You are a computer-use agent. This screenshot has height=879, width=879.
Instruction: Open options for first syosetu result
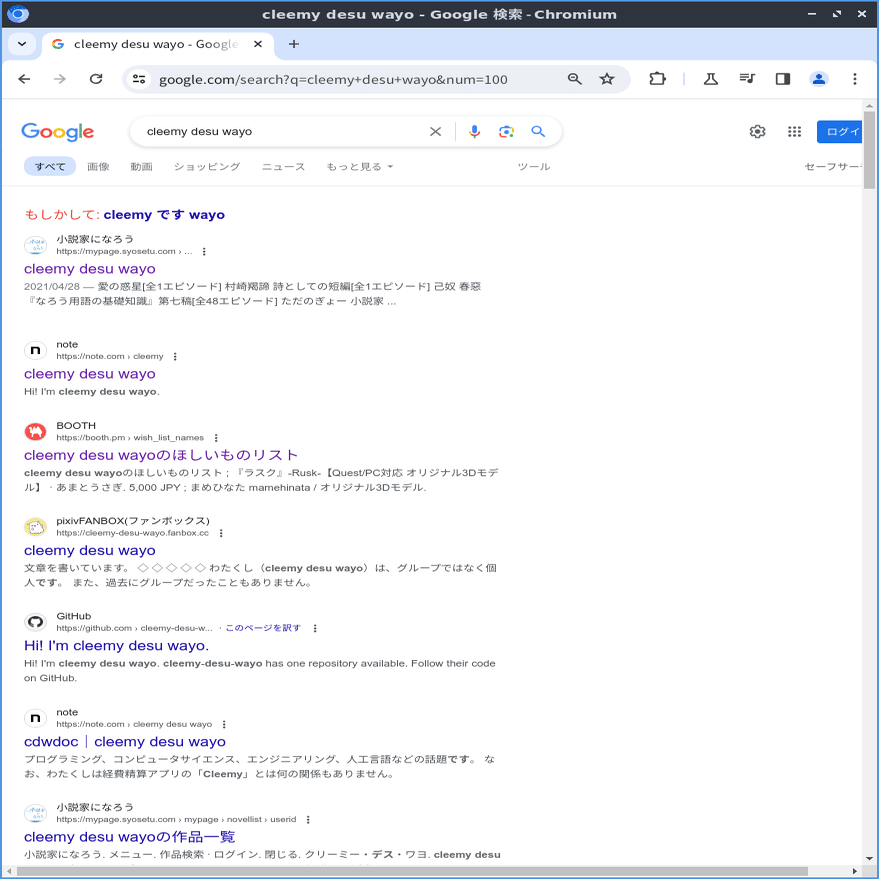pyautogui.click(x=204, y=252)
